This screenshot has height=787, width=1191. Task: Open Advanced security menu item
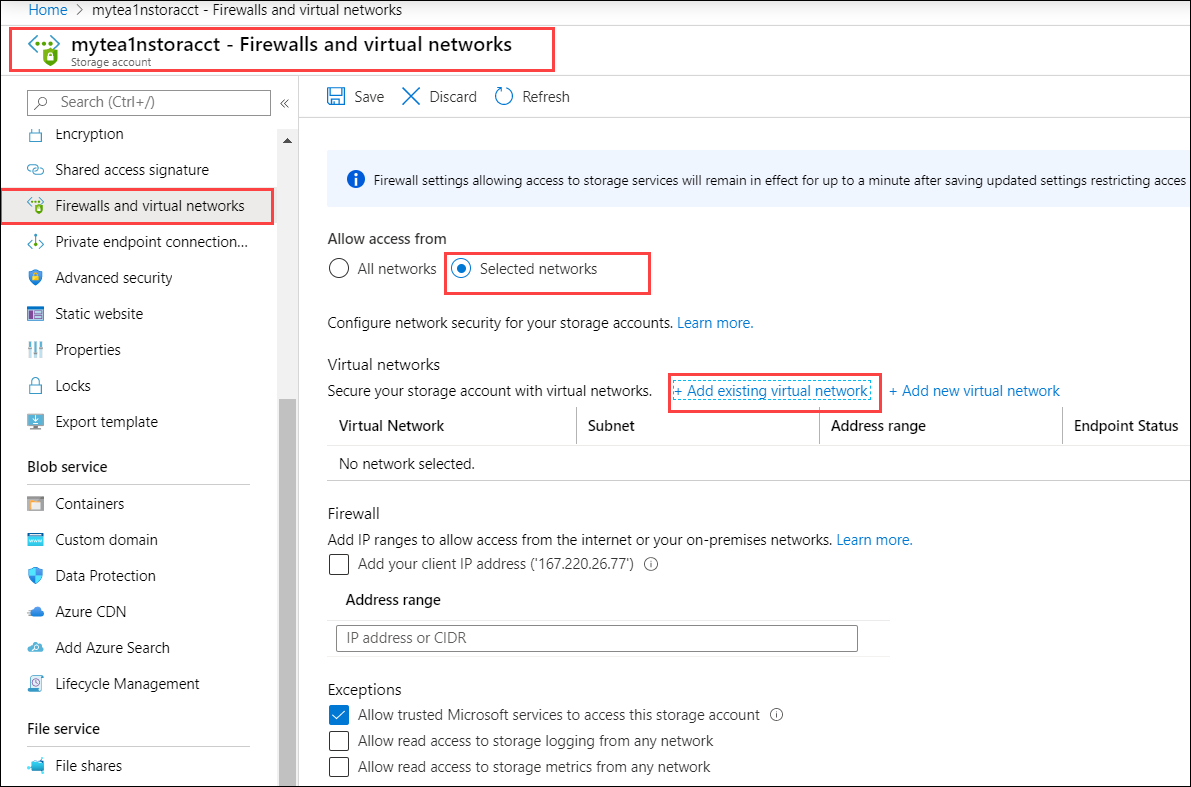[x=114, y=278]
